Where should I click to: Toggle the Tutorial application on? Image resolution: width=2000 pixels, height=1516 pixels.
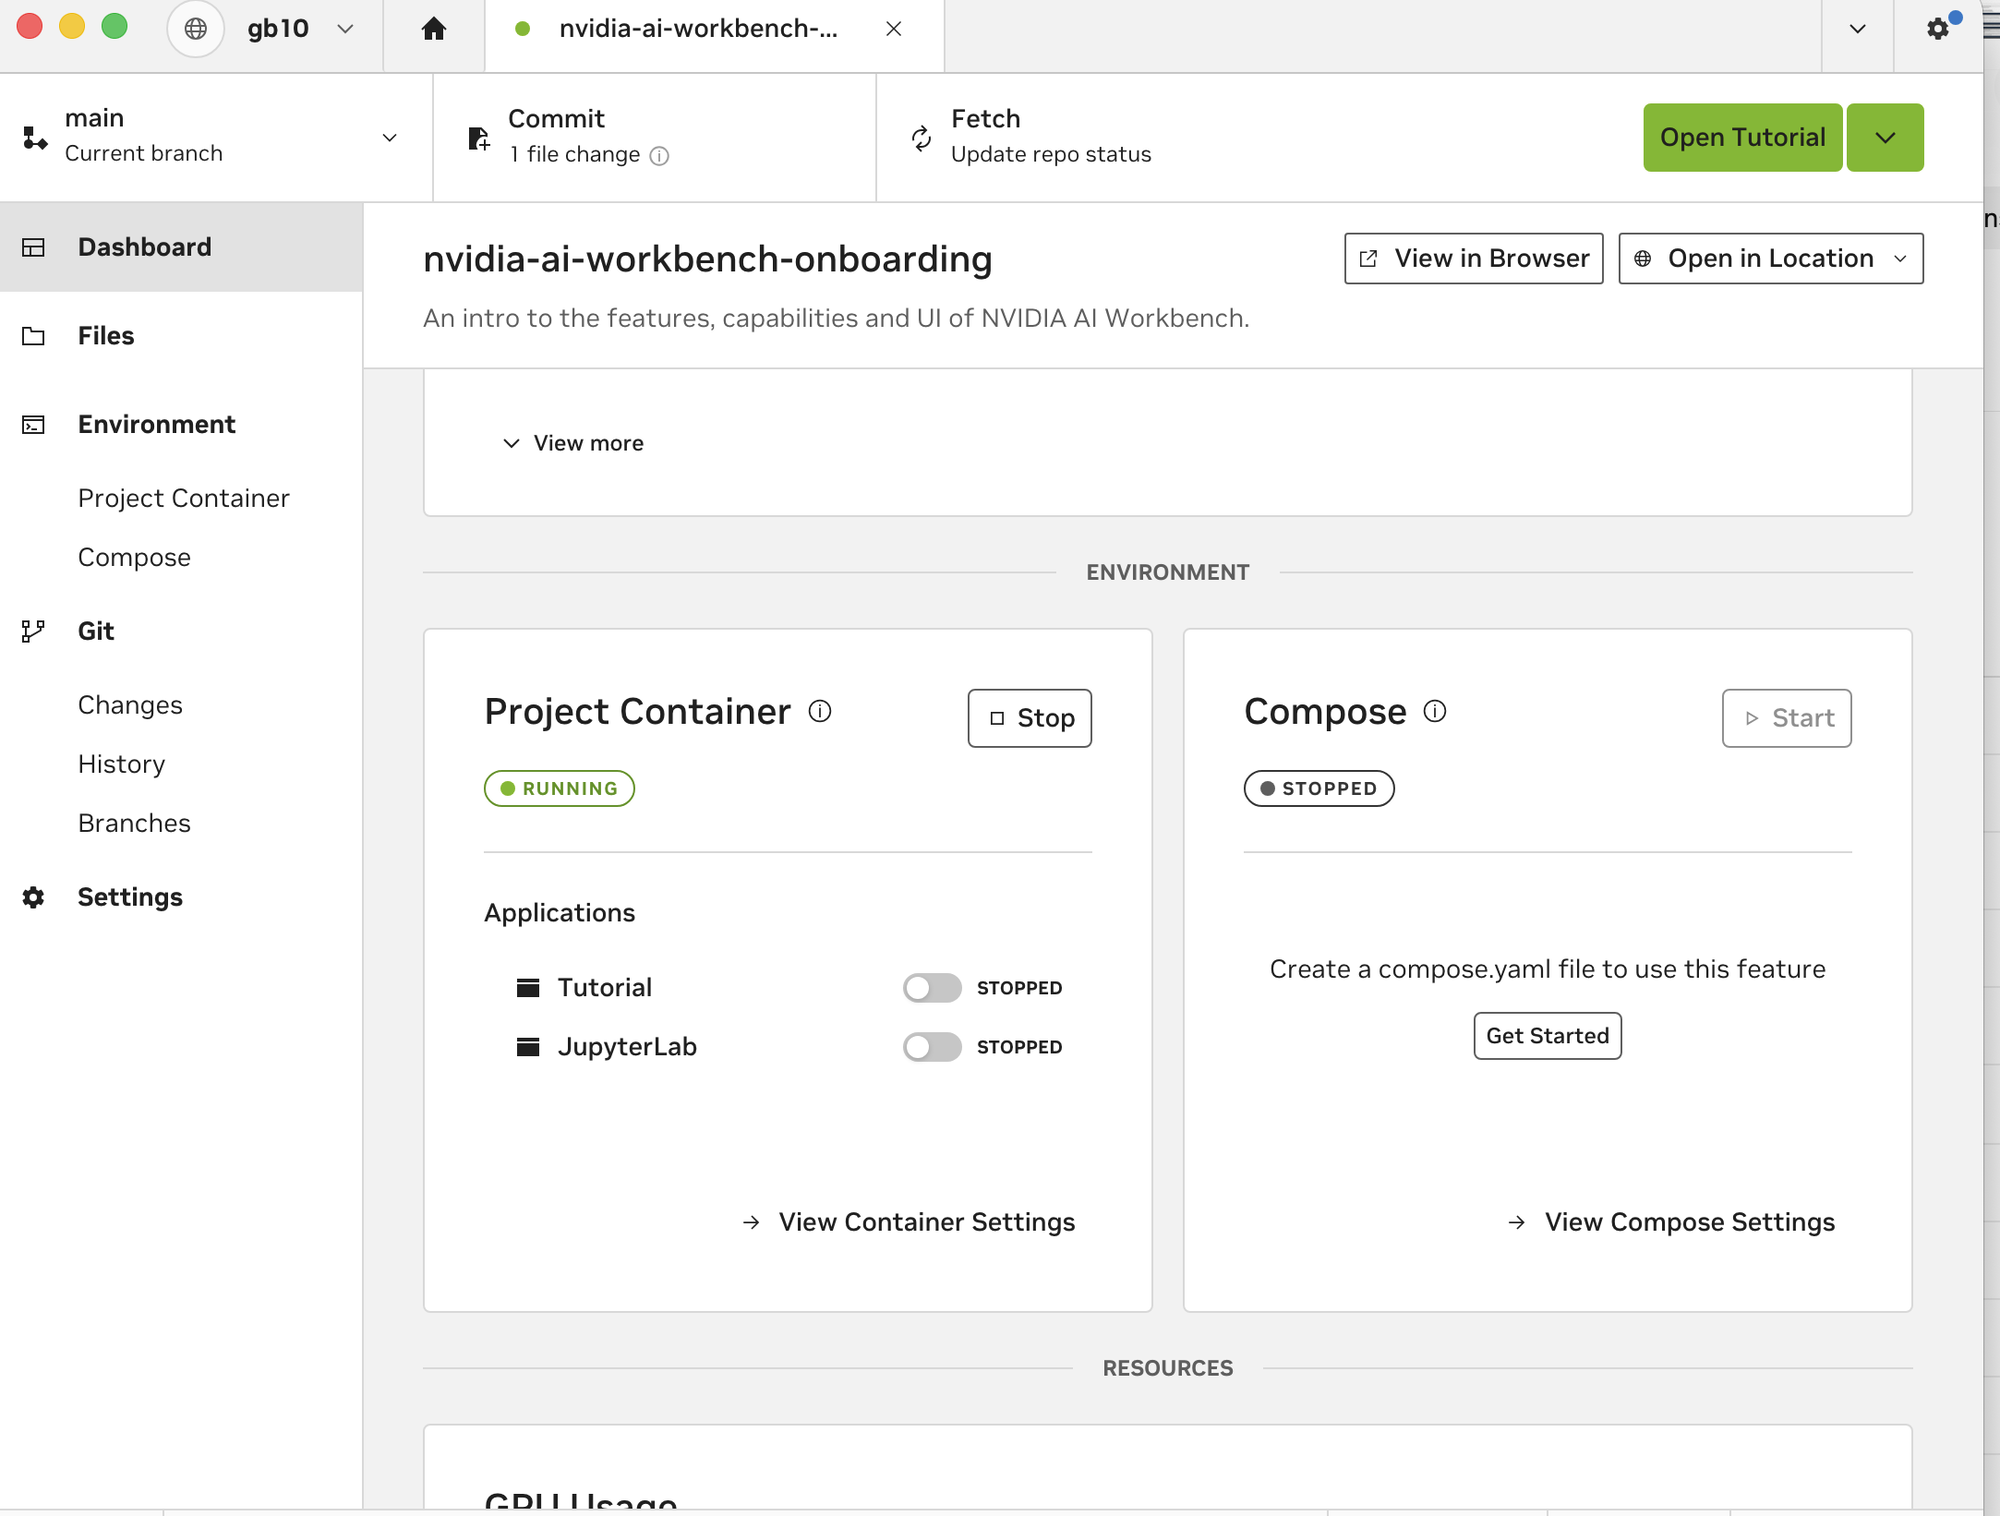click(x=932, y=988)
